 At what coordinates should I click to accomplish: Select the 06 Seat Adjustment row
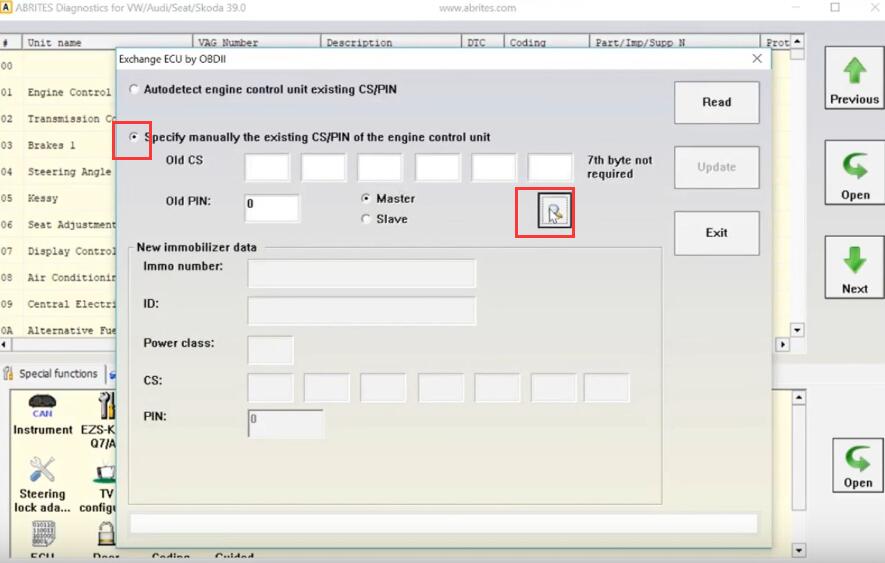point(58,225)
